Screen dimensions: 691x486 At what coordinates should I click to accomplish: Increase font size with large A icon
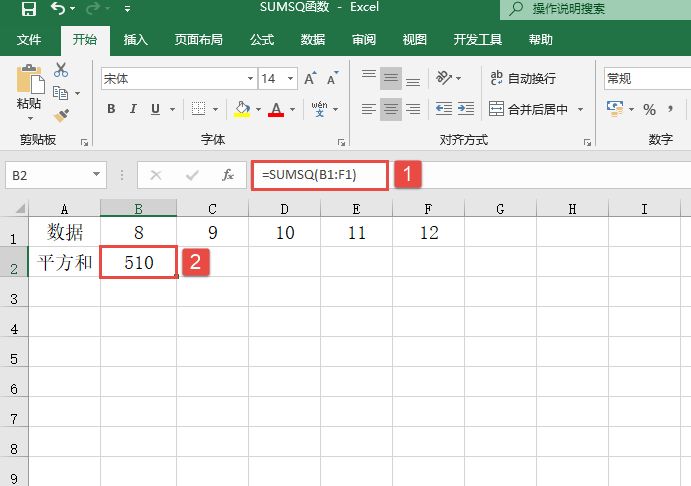click(x=310, y=78)
